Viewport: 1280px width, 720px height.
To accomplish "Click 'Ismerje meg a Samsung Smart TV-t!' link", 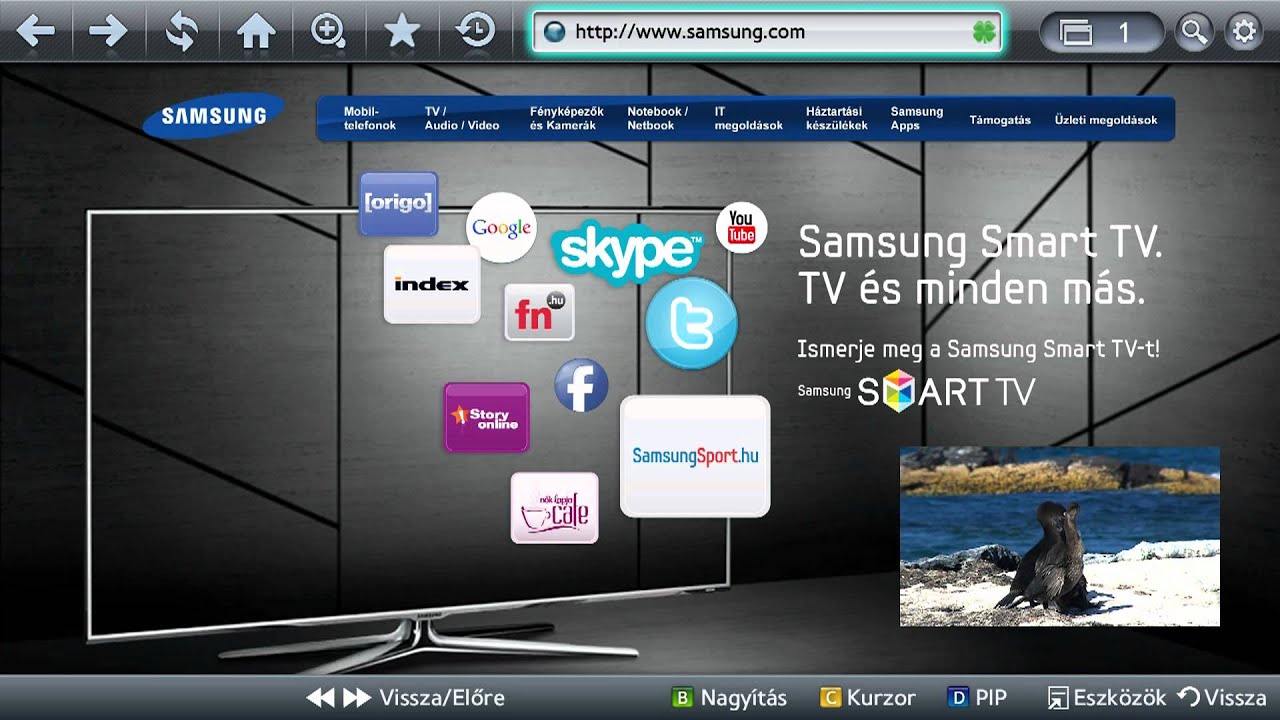I will pyautogui.click(x=978, y=349).
